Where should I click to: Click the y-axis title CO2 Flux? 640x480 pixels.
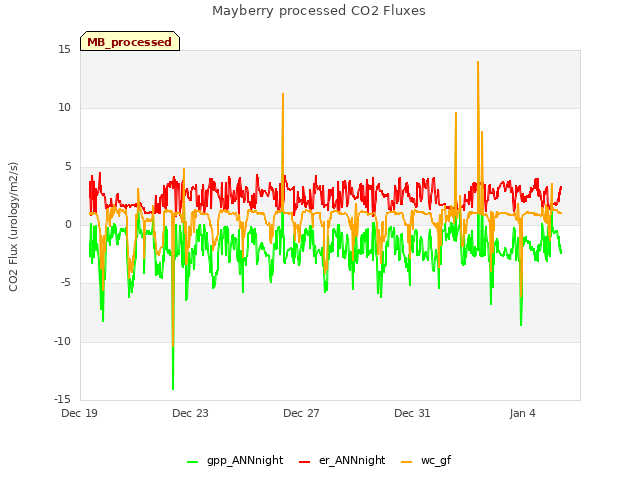[13, 227]
